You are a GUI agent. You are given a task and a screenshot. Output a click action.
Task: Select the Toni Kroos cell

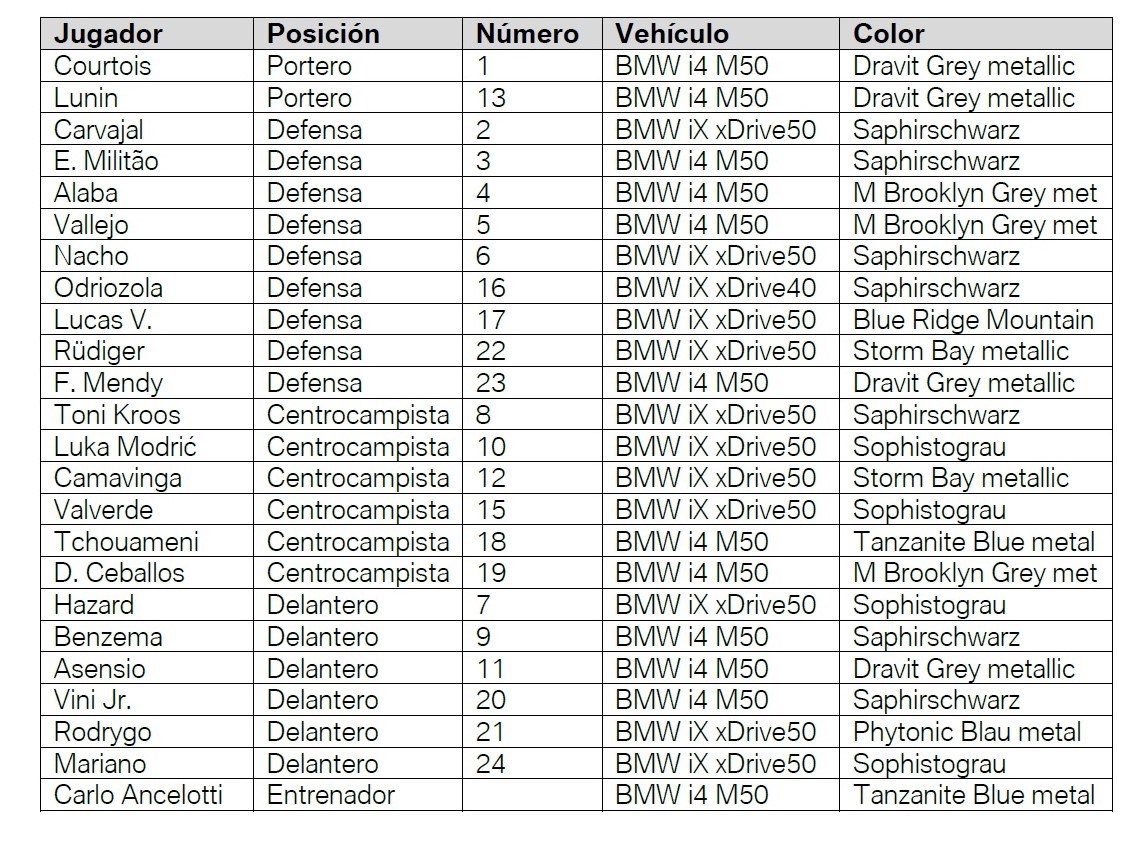[117, 415]
